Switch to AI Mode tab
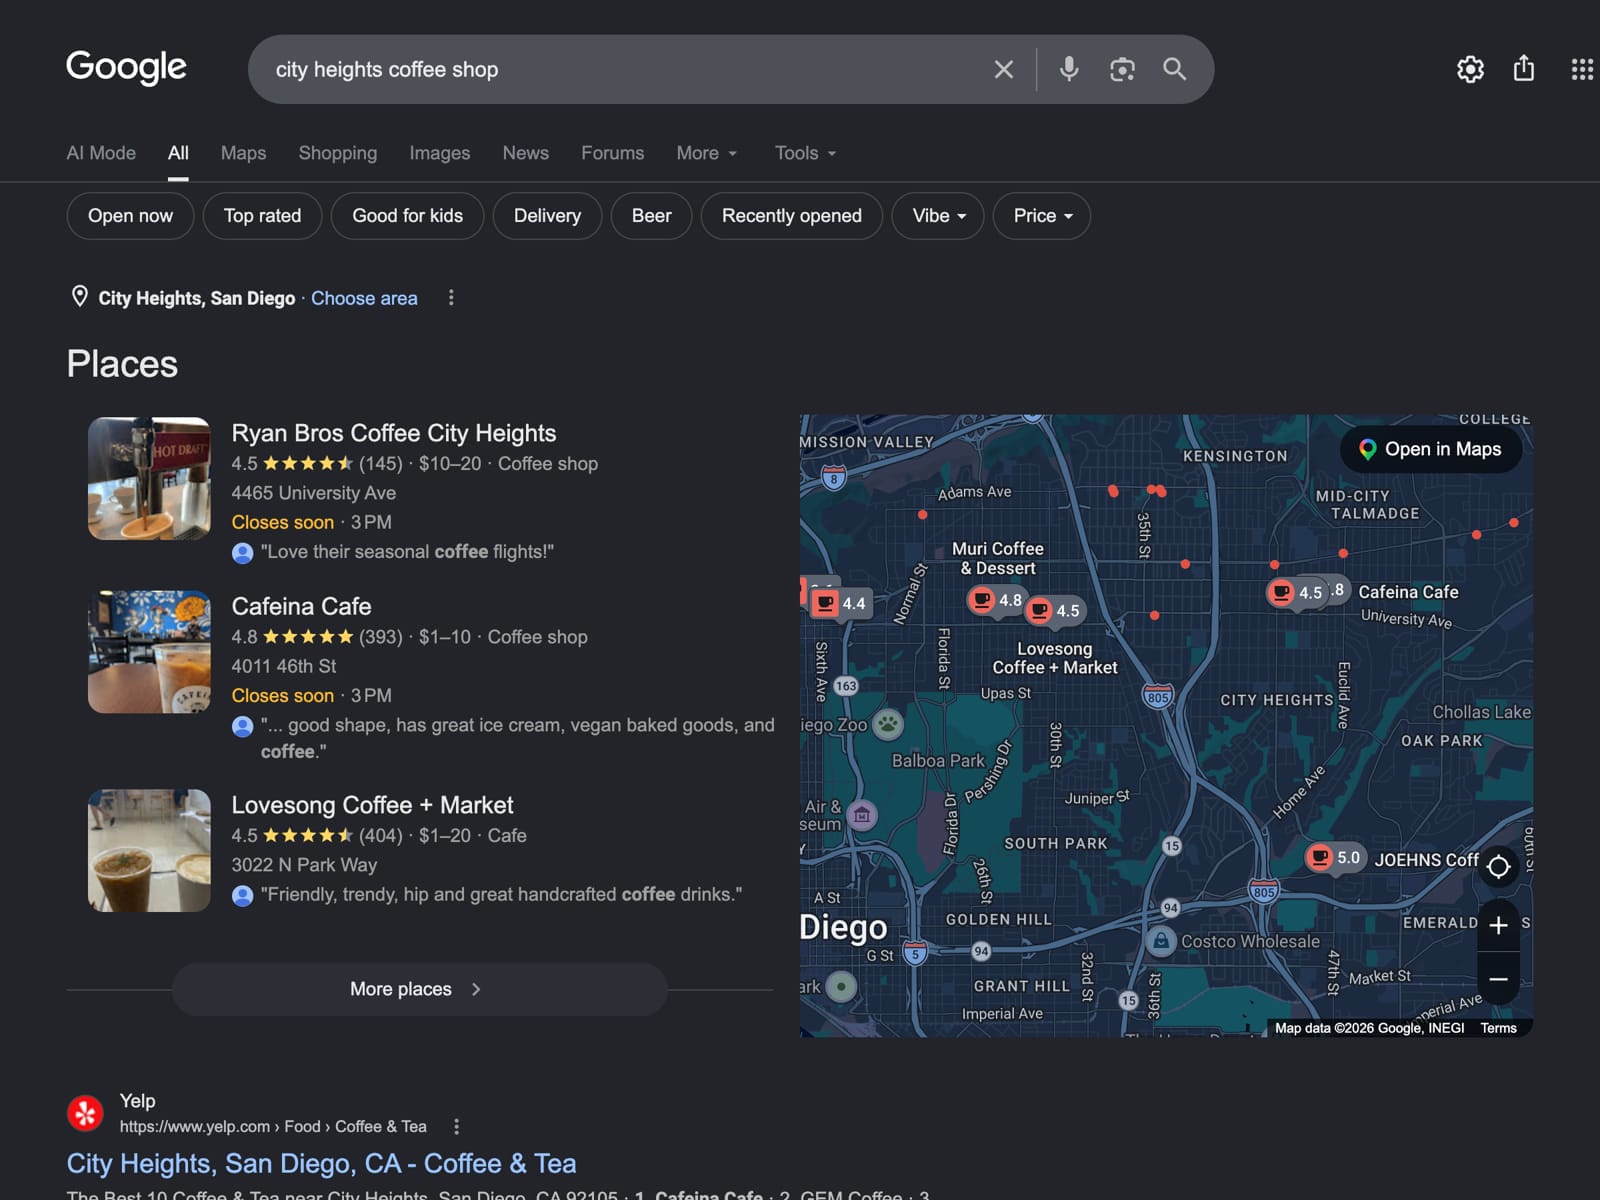Image resolution: width=1600 pixels, height=1200 pixels. tap(101, 153)
